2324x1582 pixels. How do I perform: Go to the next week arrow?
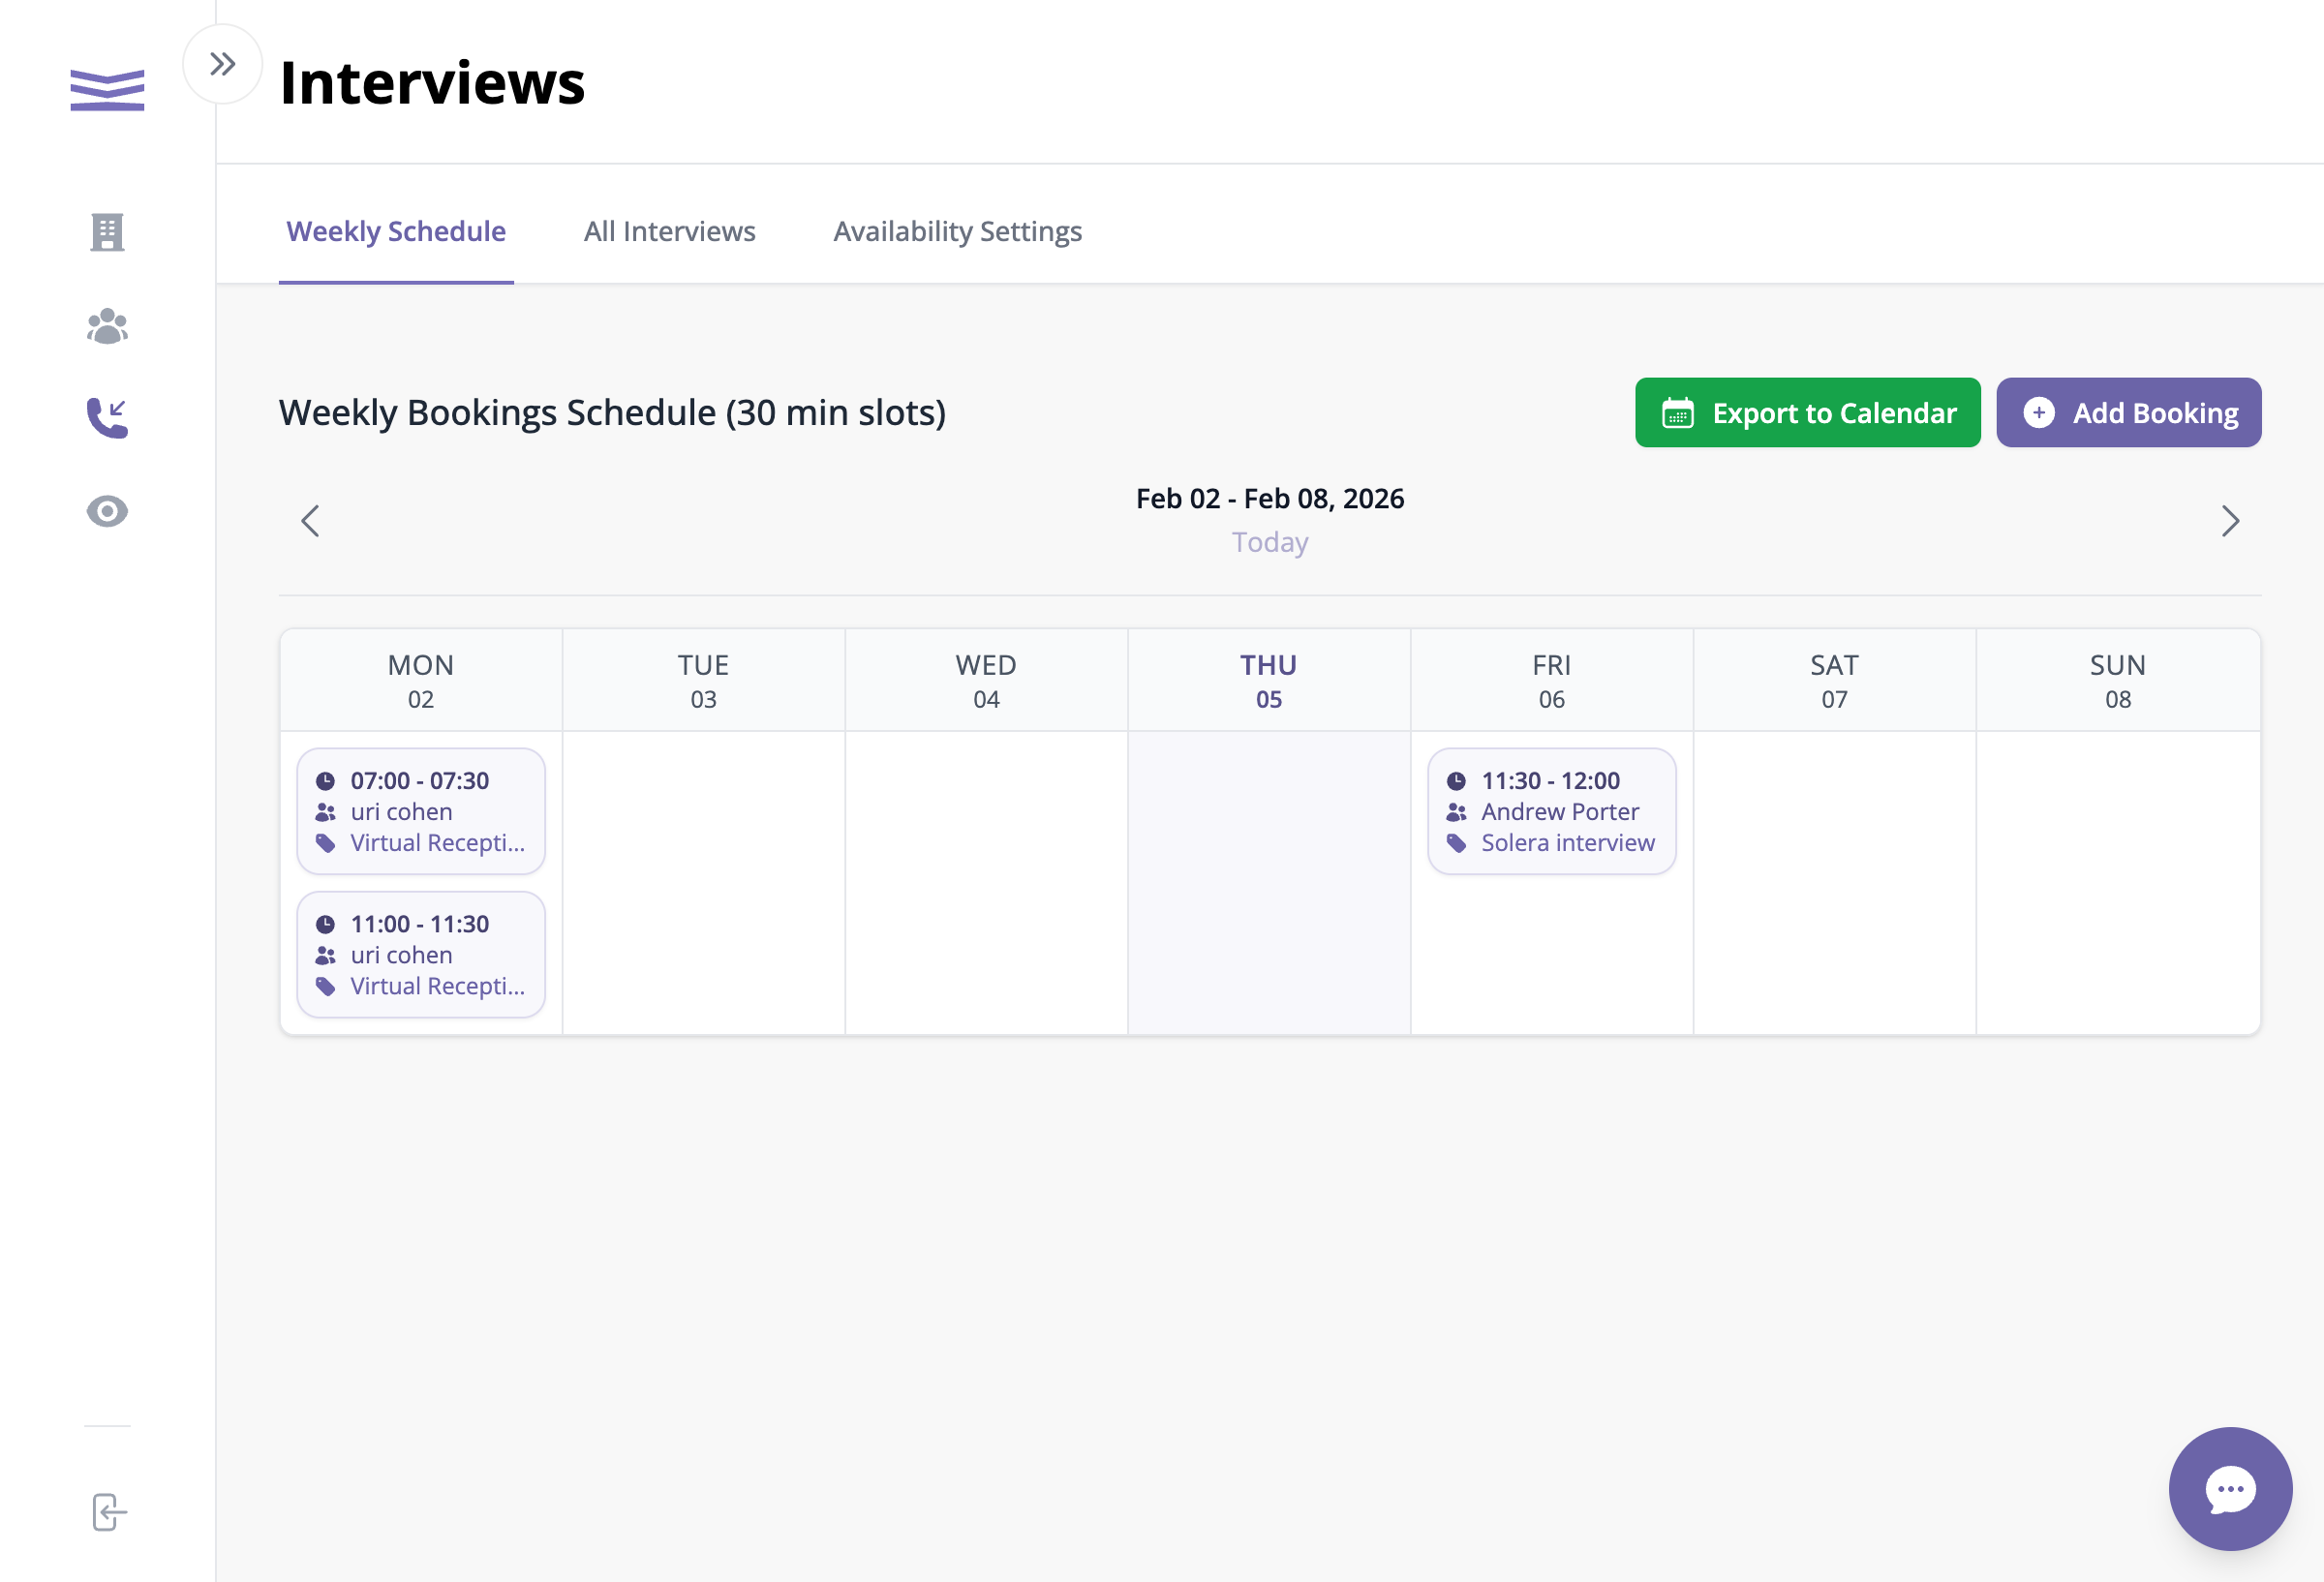click(x=2230, y=520)
